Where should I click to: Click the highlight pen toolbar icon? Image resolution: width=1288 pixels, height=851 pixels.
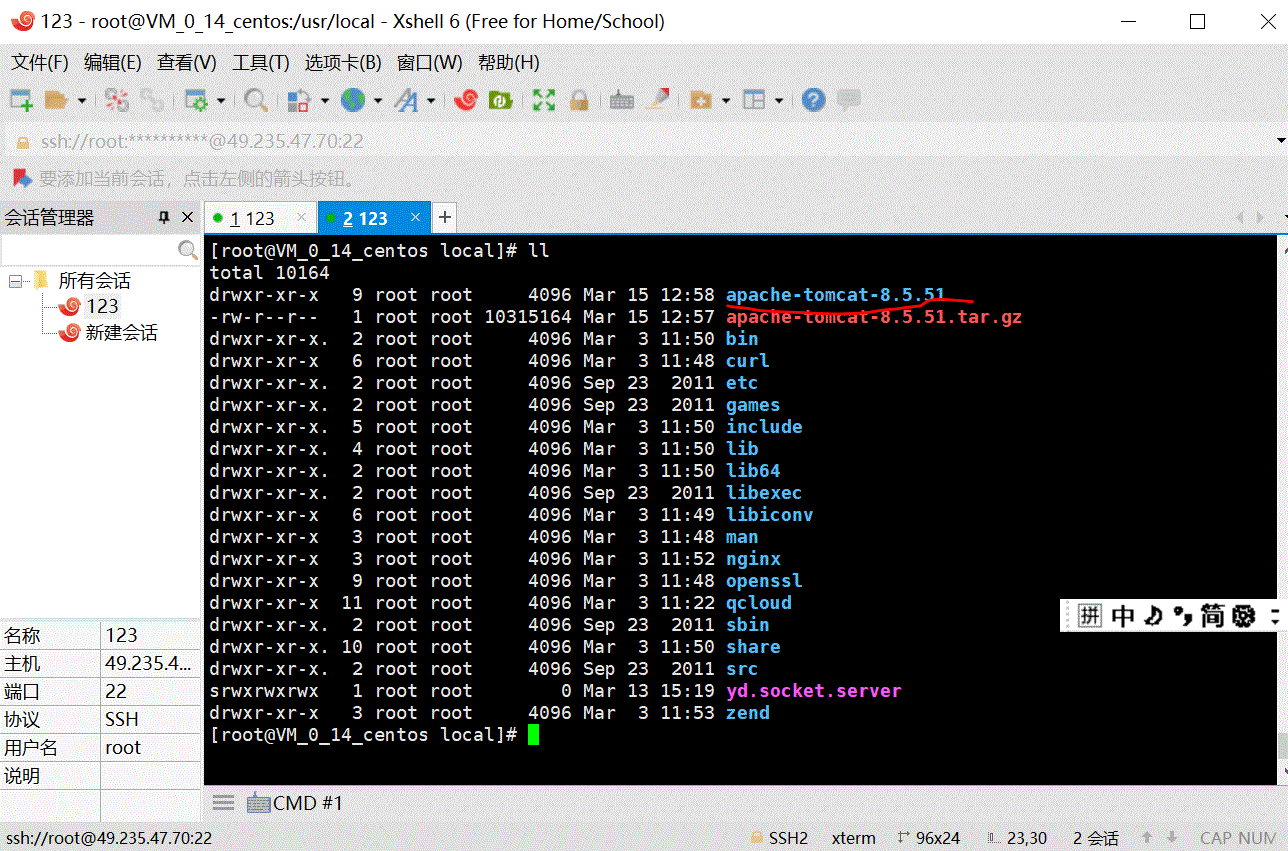coord(657,99)
